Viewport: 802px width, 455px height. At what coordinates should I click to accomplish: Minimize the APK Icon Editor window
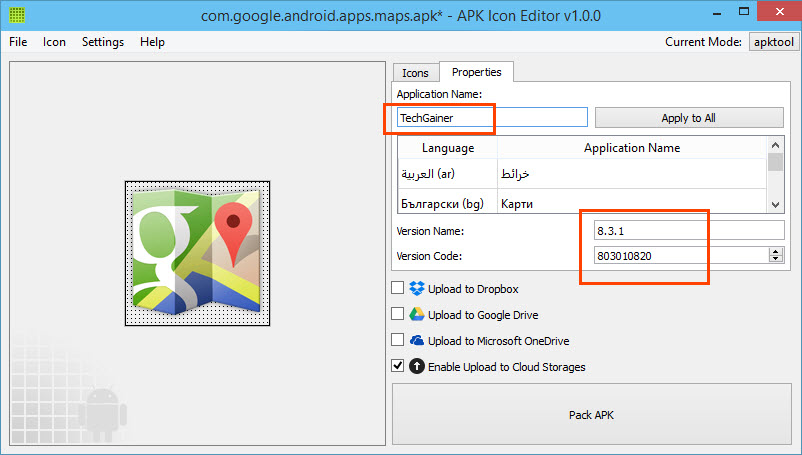[x=717, y=12]
